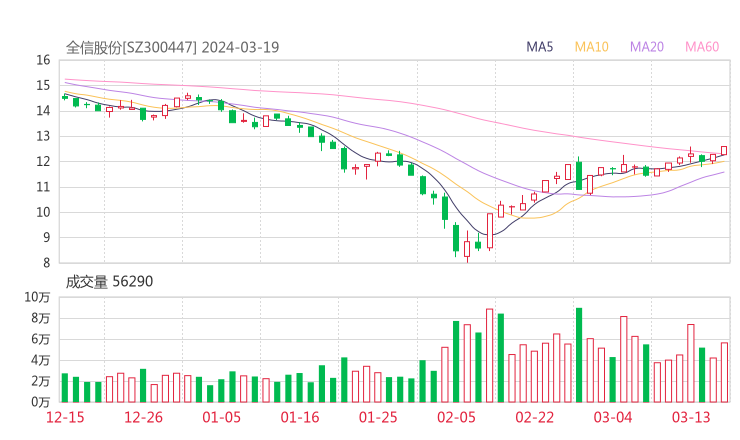
Task: Click the 03-04 date axis label
Action: [613, 417]
